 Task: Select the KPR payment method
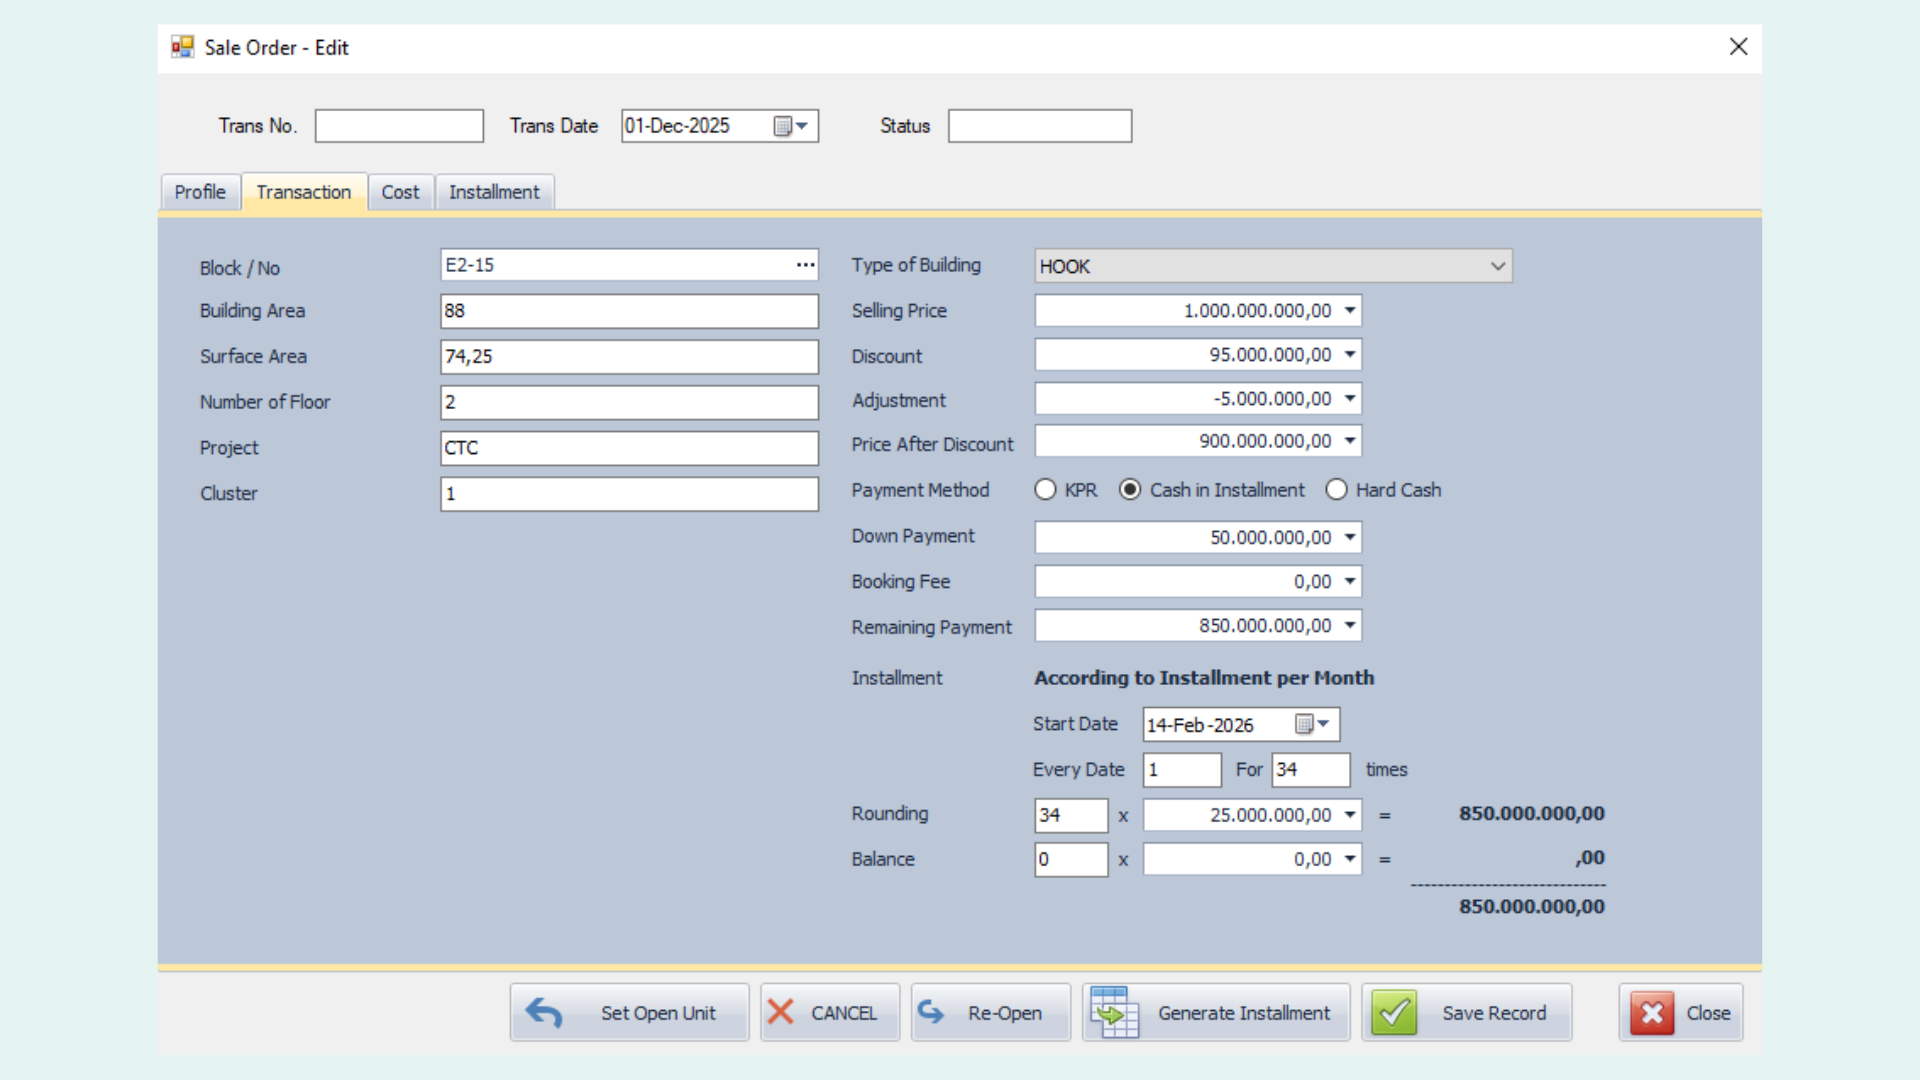coord(1045,490)
